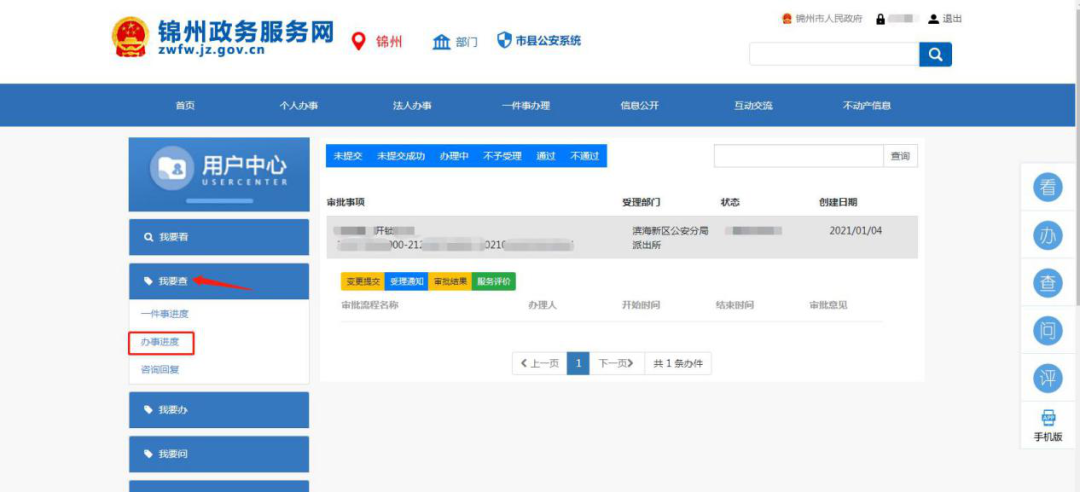Open 不动产信息 in the navigation bar

click(x=866, y=106)
